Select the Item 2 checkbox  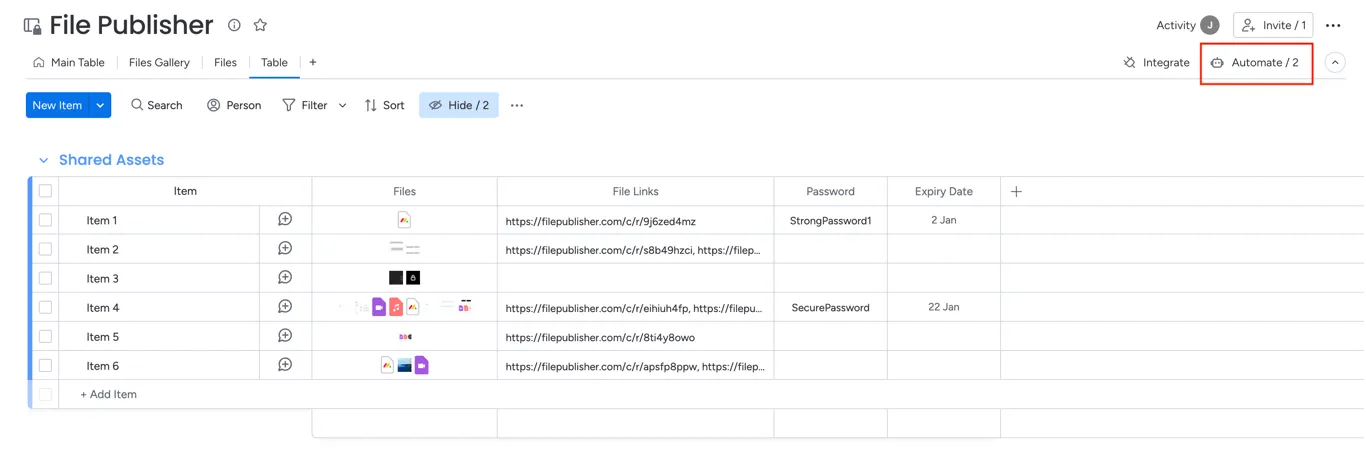(x=45, y=249)
